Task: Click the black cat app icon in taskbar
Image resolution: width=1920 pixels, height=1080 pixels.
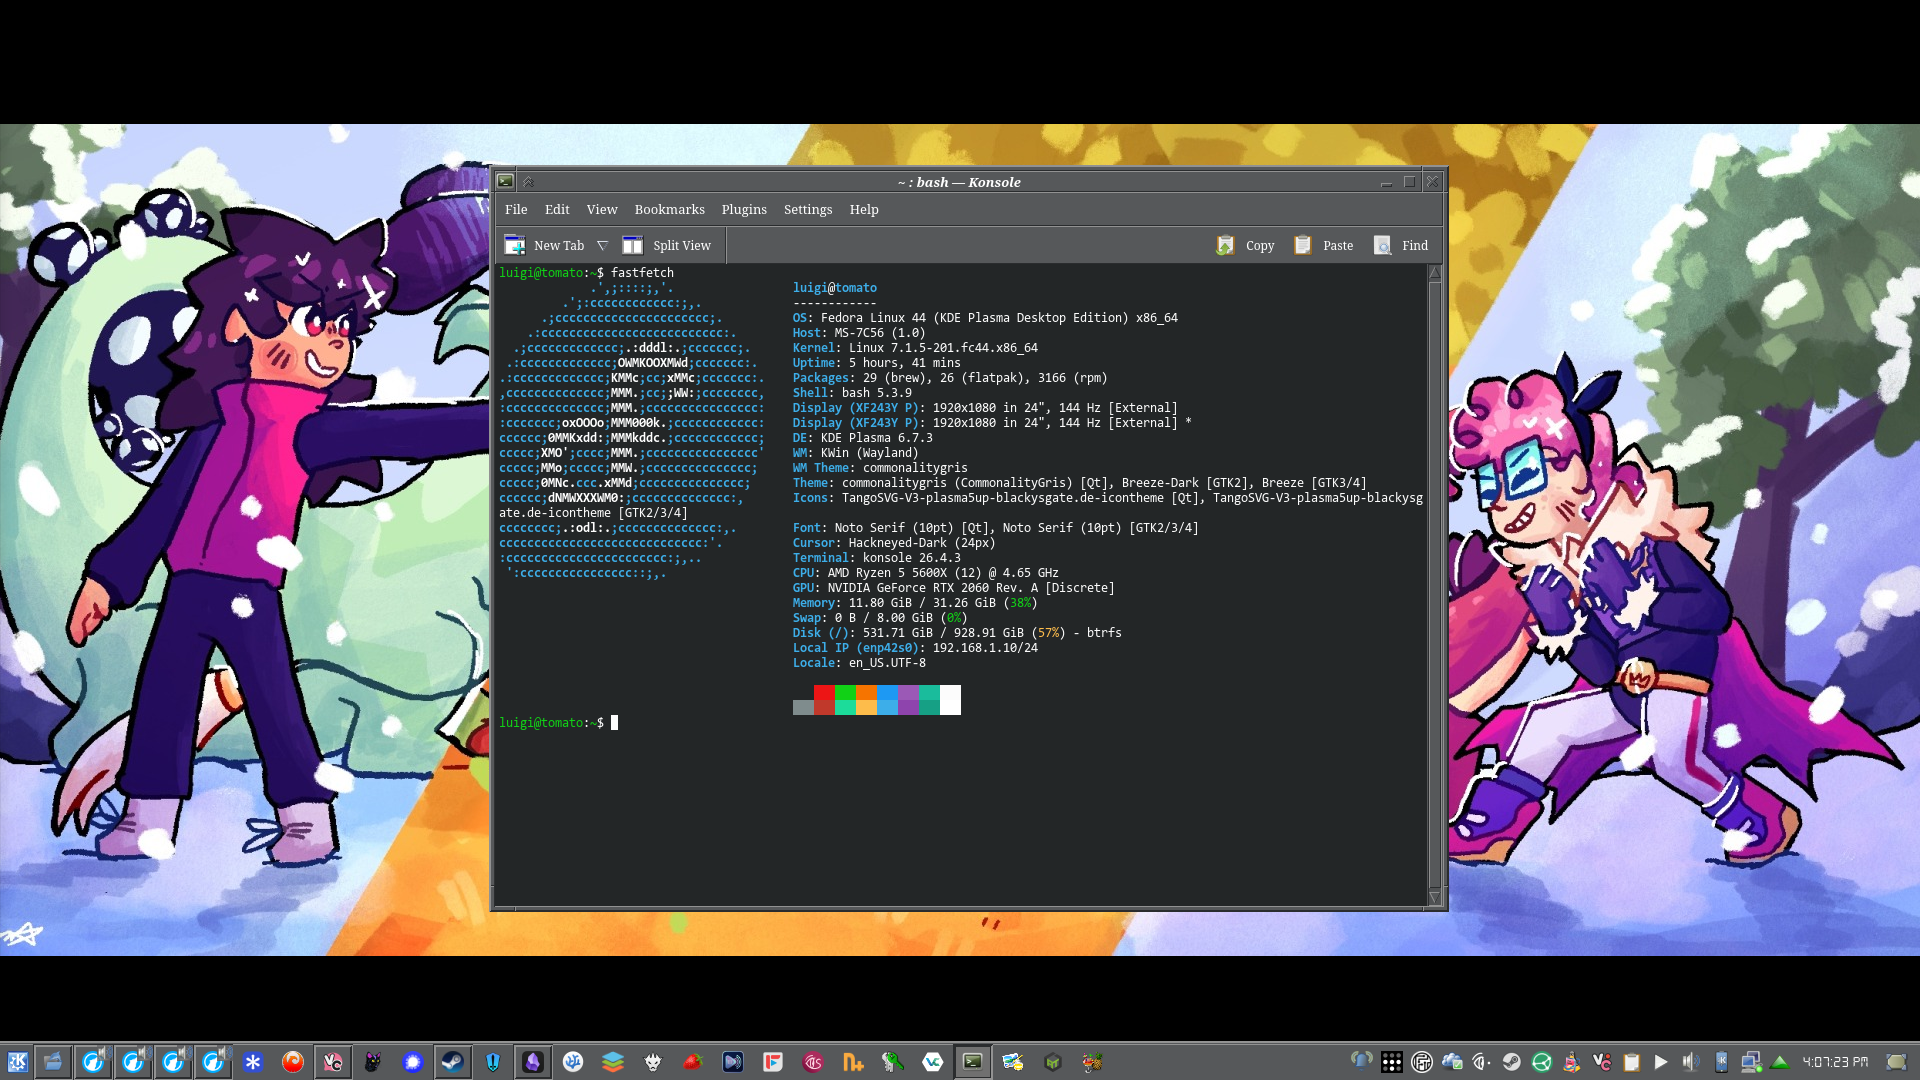Action: pyautogui.click(x=373, y=1062)
